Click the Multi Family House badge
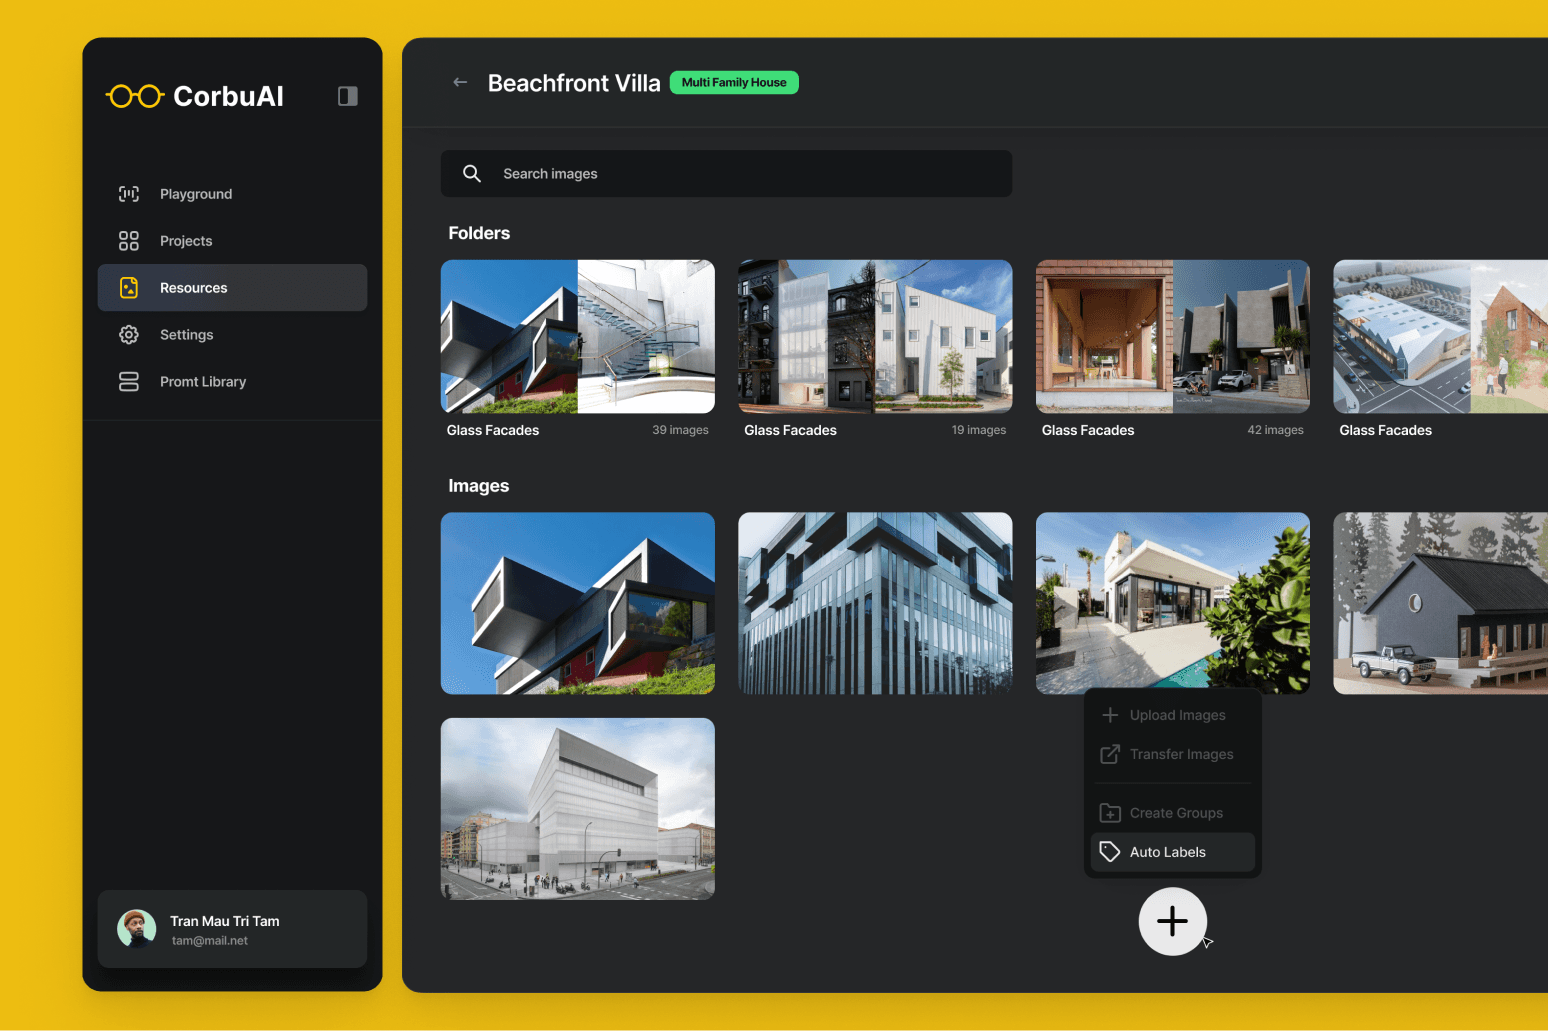The width and height of the screenshot is (1548, 1031). [733, 82]
